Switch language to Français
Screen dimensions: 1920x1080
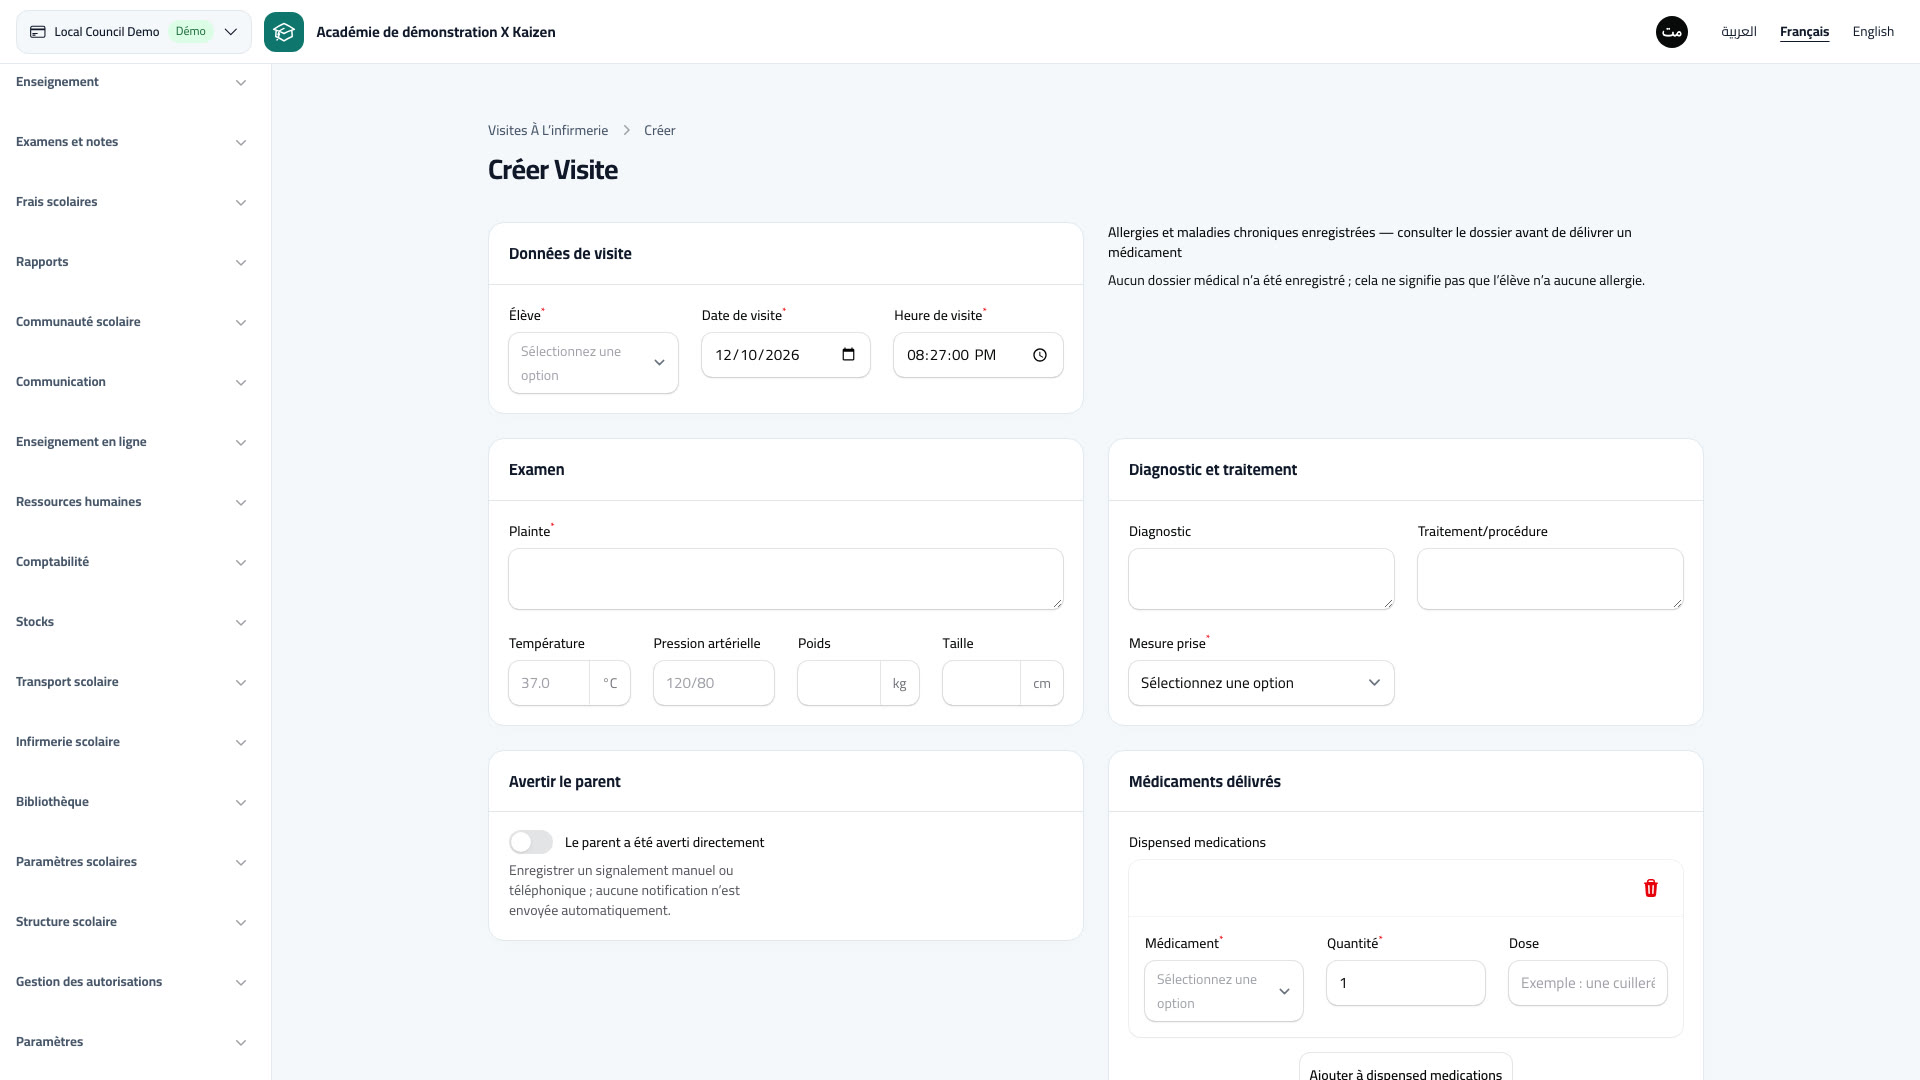(x=1804, y=32)
